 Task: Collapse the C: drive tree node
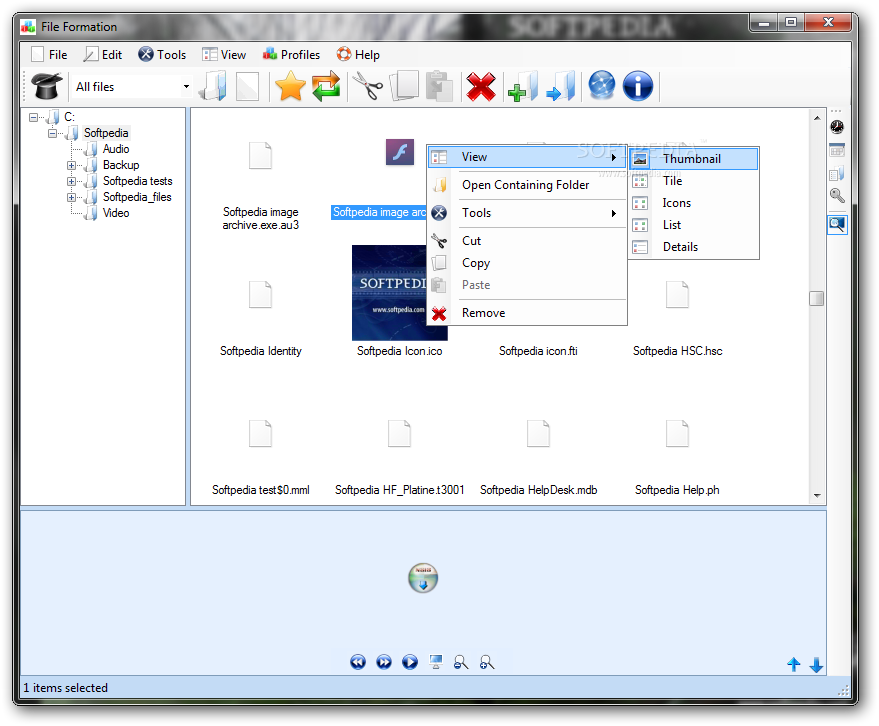34,117
